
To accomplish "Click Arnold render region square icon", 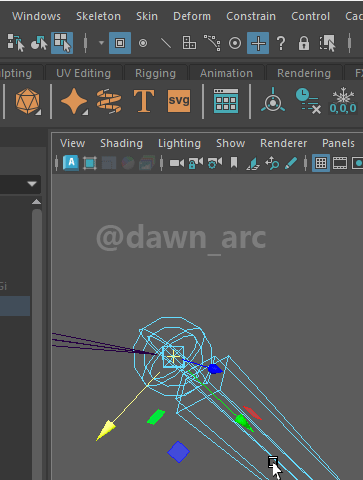I will coord(90,163).
